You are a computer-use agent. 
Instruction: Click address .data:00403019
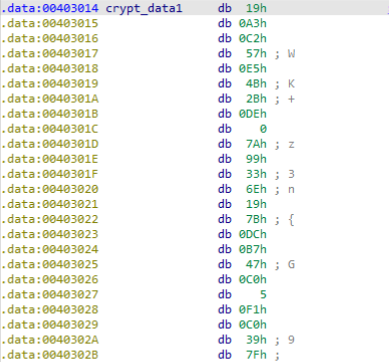click(50, 83)
